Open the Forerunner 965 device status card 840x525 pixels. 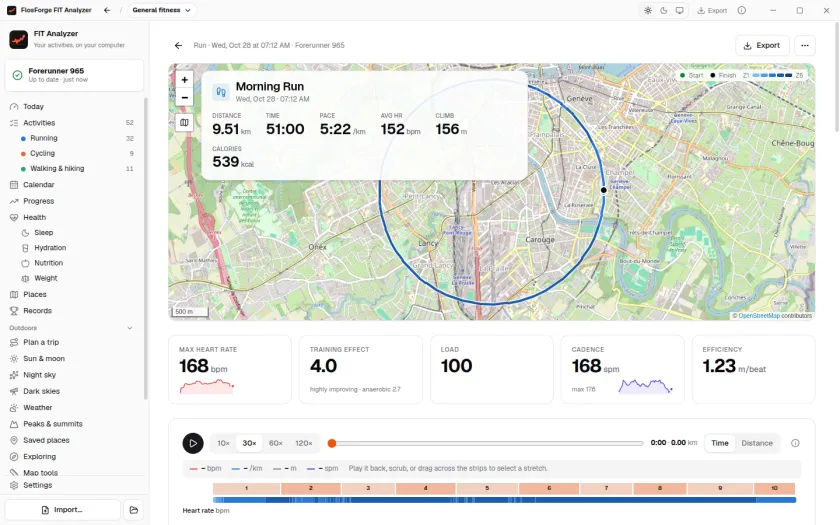pos(74,75)
